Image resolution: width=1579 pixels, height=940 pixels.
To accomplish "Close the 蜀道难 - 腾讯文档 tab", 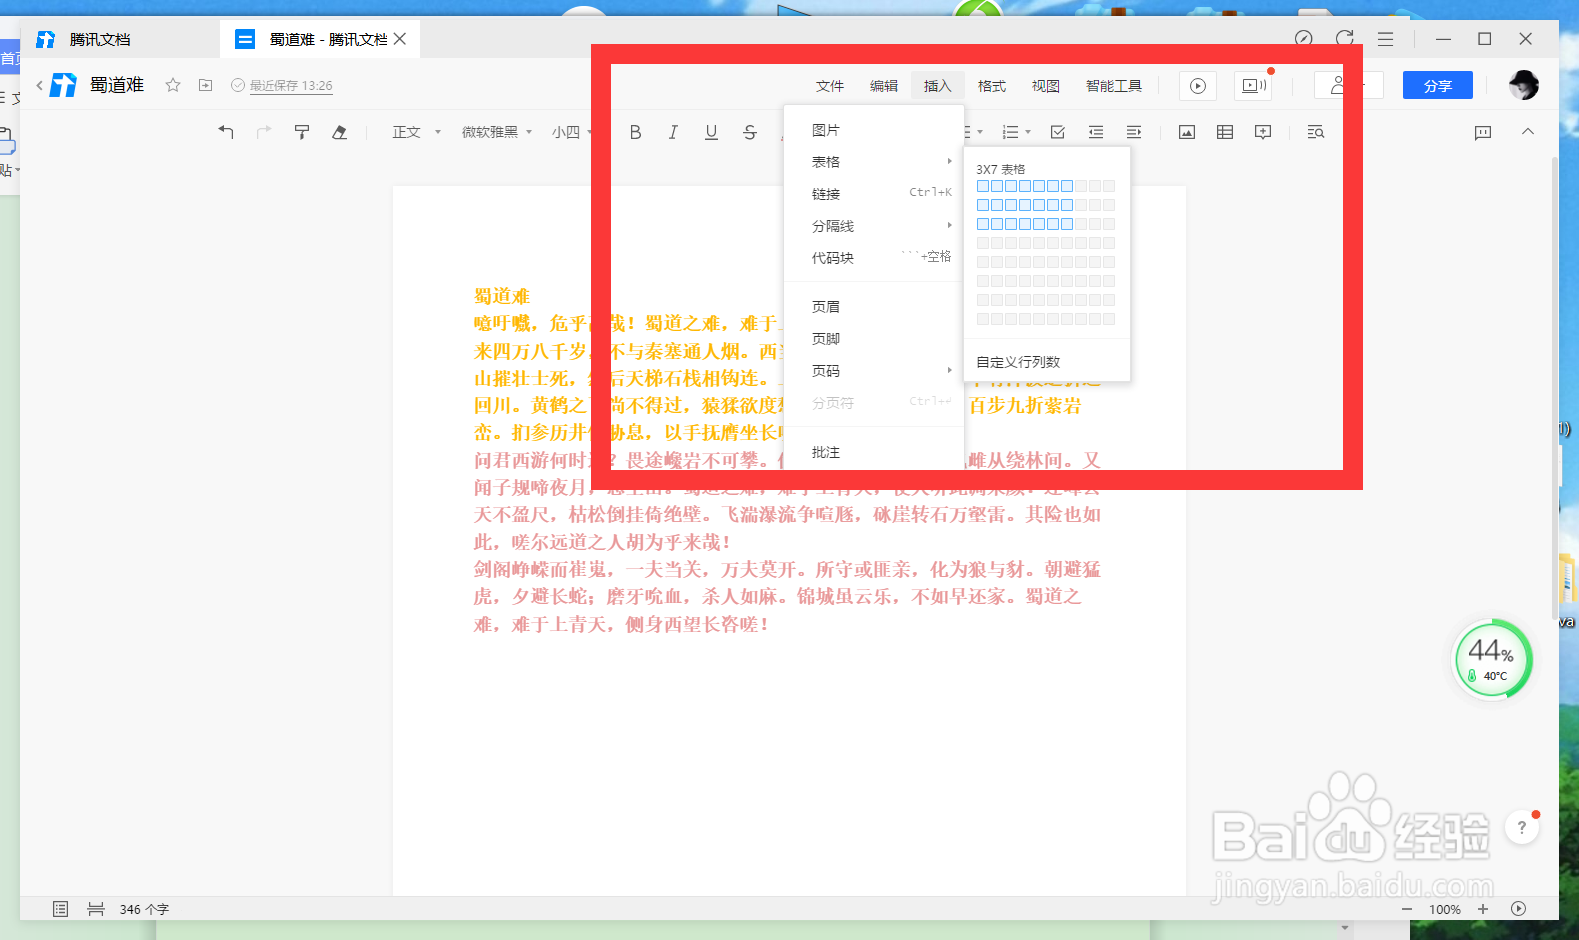I will [400, 39].
